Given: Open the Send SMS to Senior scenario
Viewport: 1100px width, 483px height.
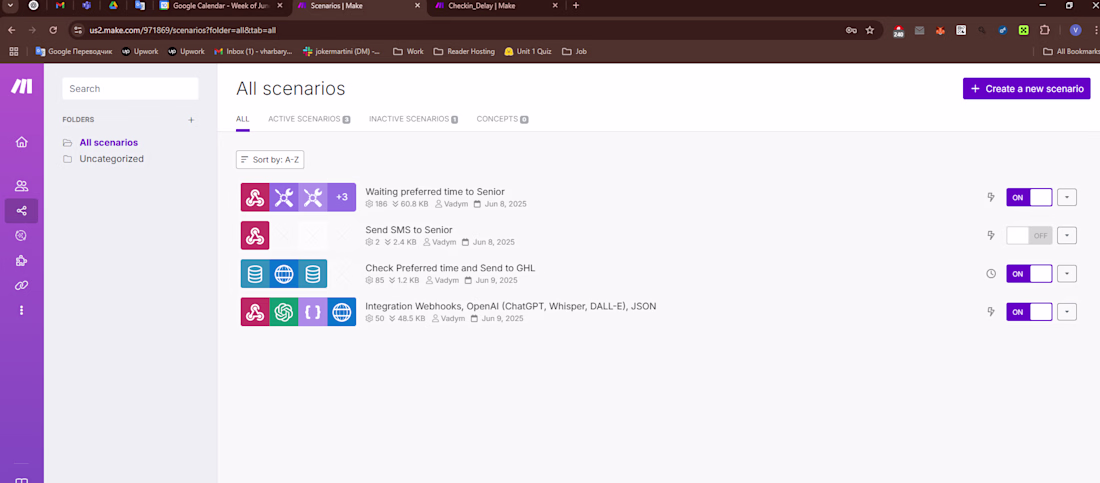Looking at the screenshot, I should (409, 230).
